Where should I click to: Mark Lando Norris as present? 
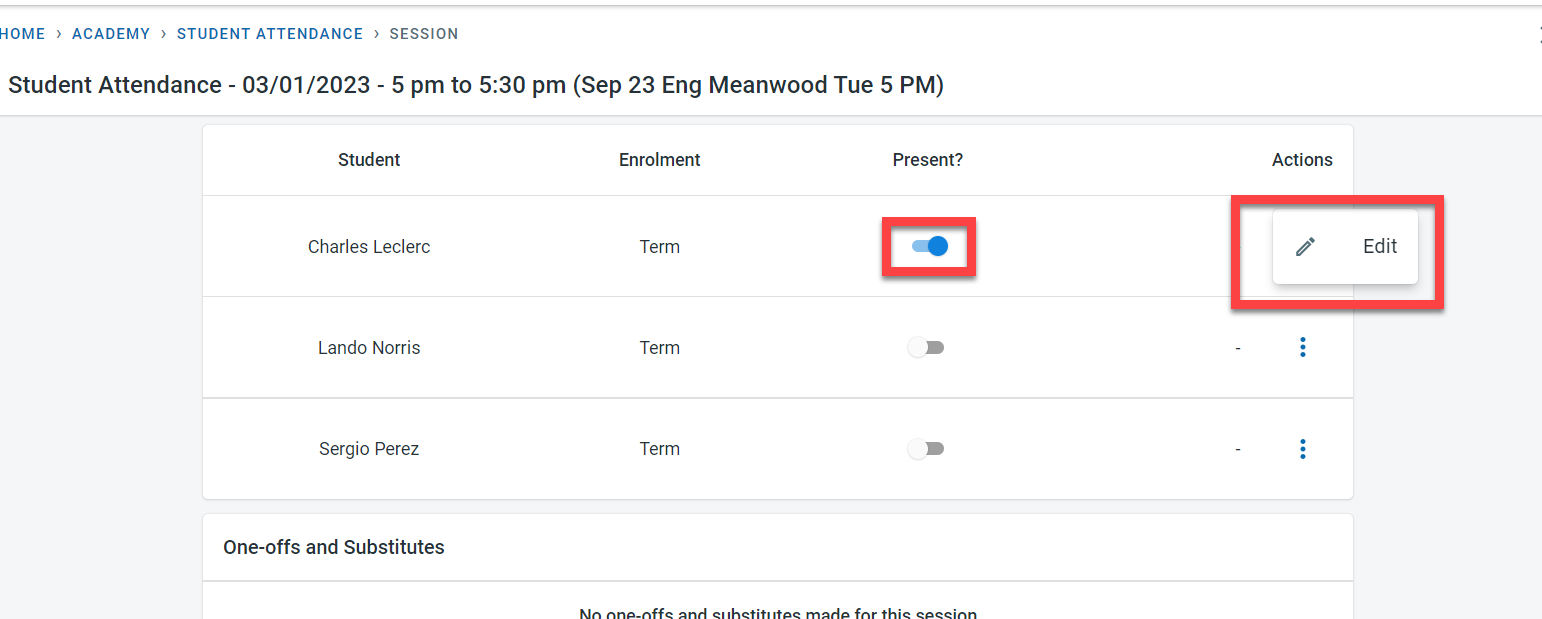point(925,348)
